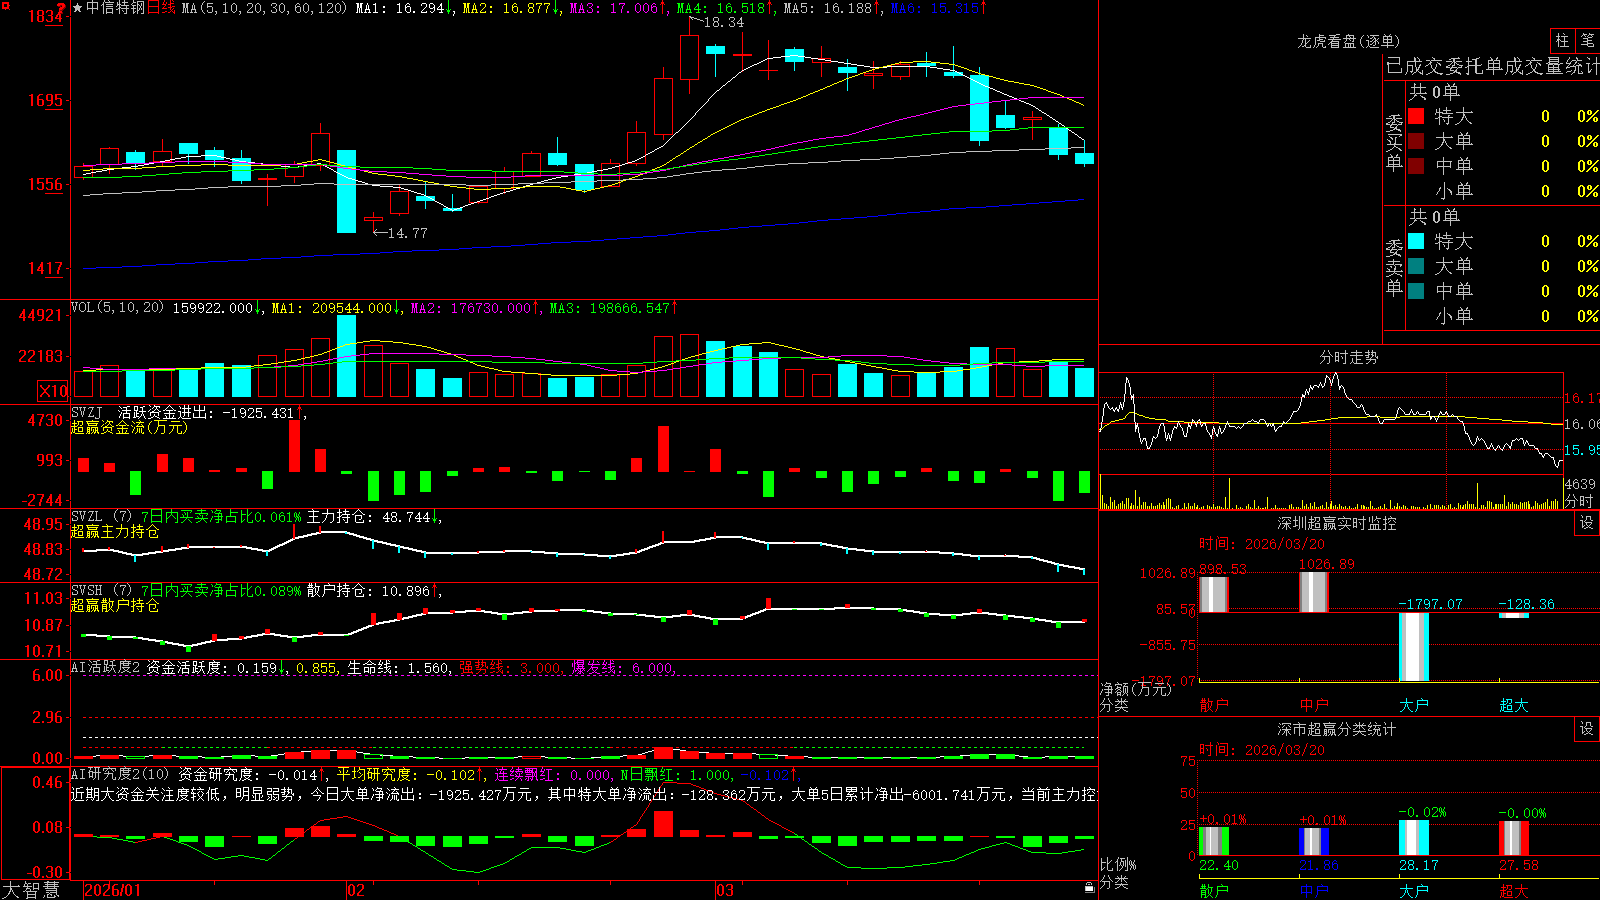
Task: Open the AI活跃度2 indicator label
Action: [x=106, y=668]
